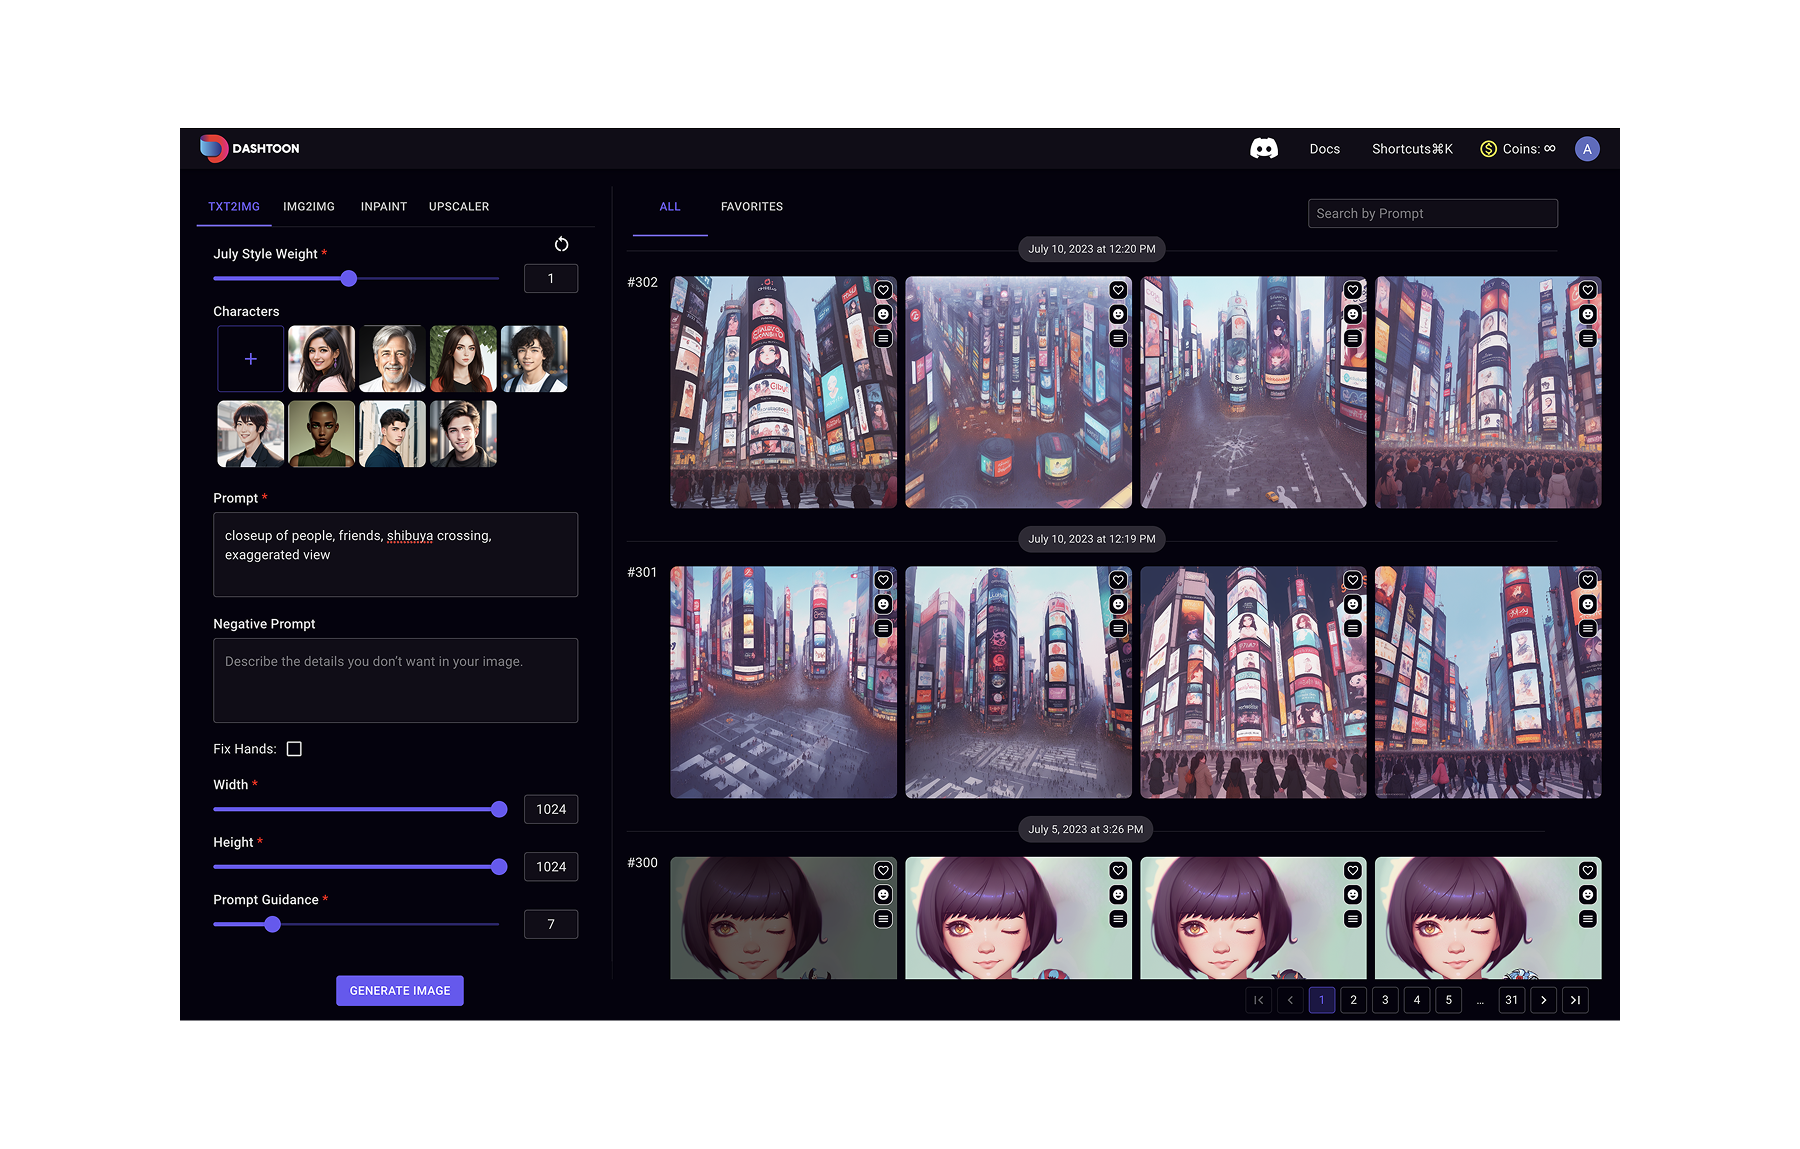Focus the Search by Prompt field
Screen dimensions: 1800x1149
tap(1433, 213)
